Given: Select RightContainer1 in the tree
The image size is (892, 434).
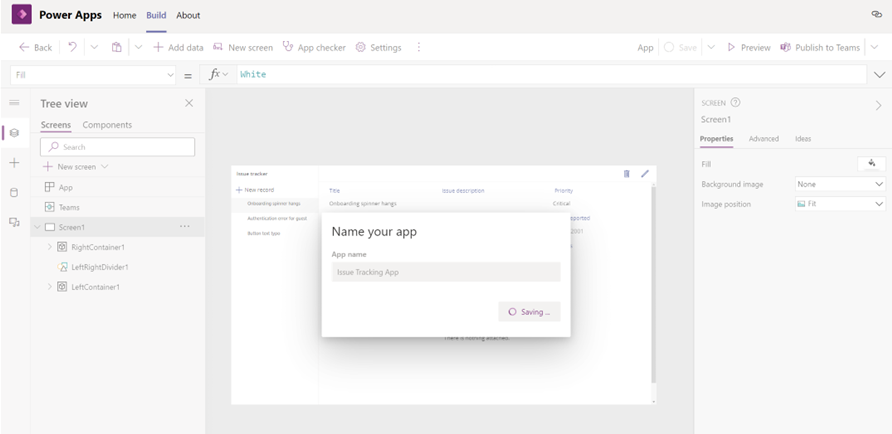Looking at the screenshot, I should [x=98, y=247].
